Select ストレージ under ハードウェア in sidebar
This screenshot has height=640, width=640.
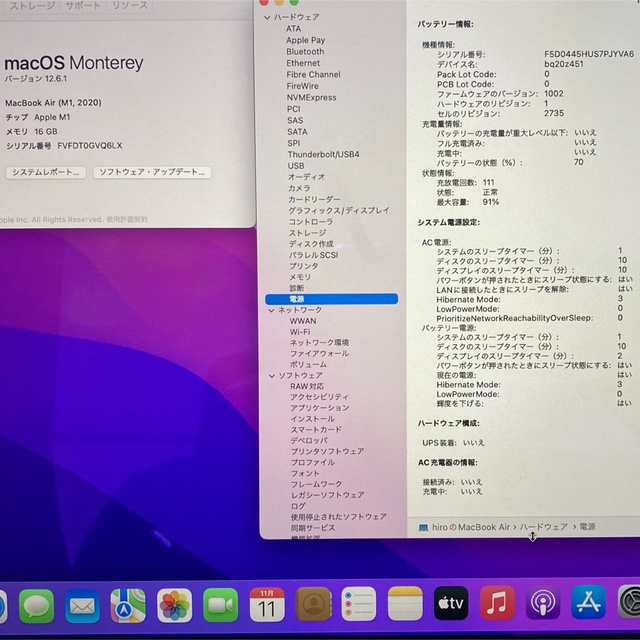pyautogui.click(x=307, y=233)
